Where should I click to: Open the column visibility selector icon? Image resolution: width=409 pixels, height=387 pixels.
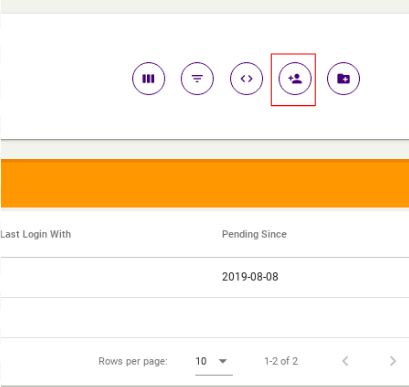click(x=148, y=79)
